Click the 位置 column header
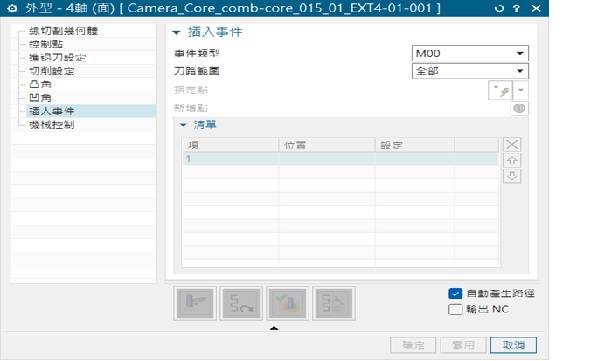Screen dimensions: 593x361 point(327,145)
